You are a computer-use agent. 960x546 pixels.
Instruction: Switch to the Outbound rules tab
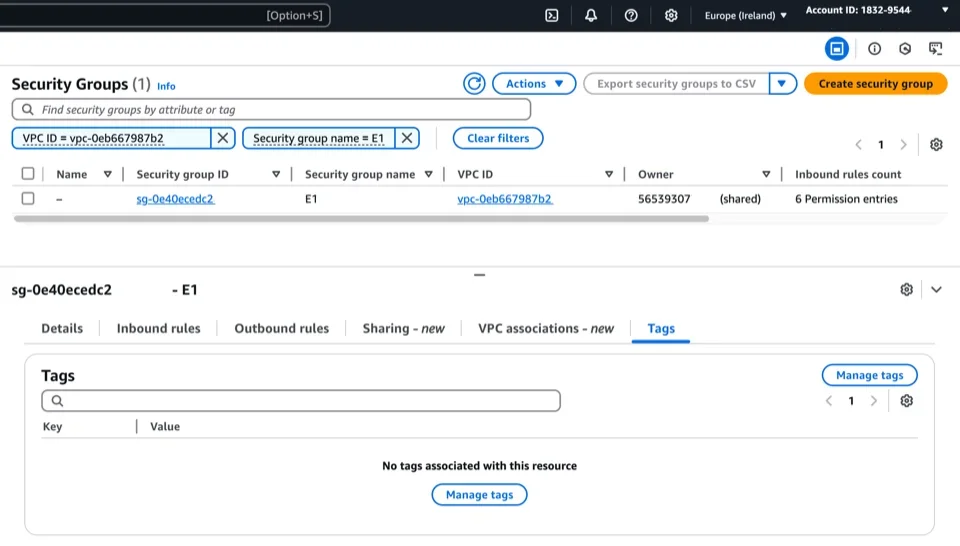click(x=281, y=328)
